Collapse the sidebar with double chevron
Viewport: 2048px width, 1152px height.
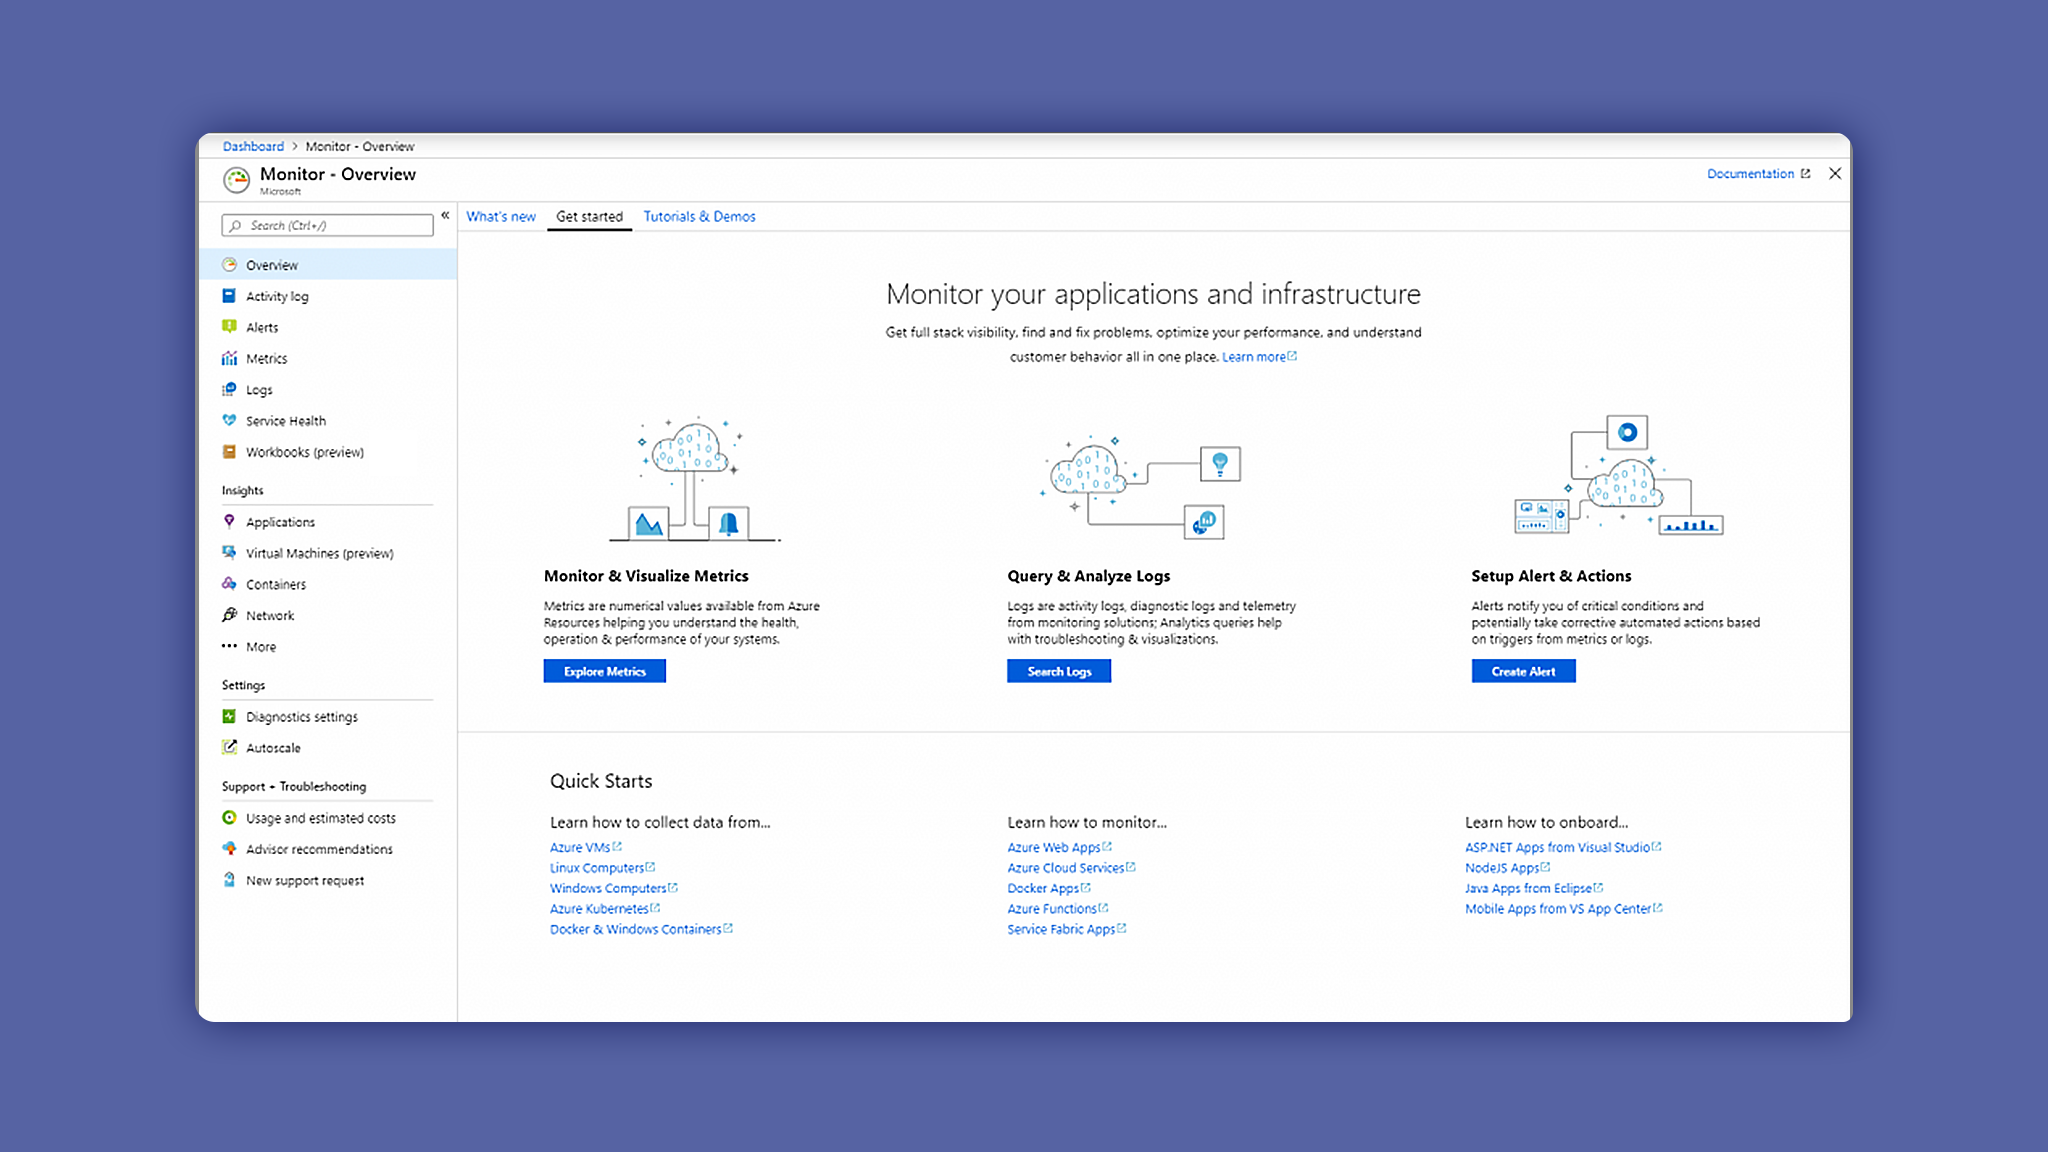(x=445, y=215)
